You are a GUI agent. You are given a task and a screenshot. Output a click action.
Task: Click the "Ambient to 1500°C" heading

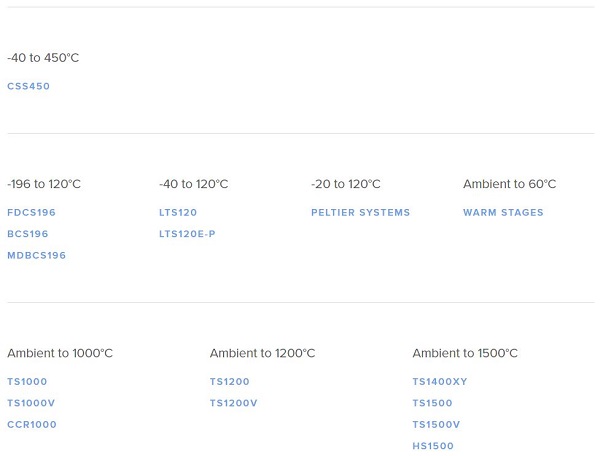coord(465,353)
